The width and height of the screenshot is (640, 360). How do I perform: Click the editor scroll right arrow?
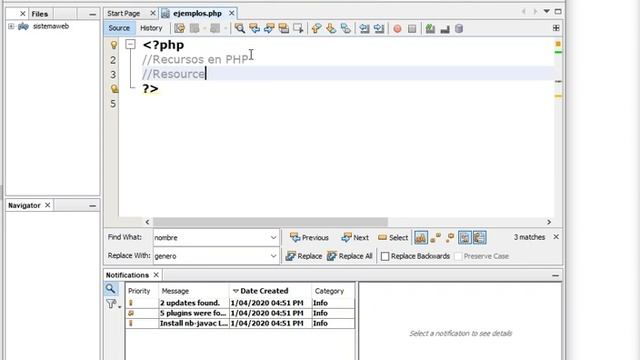pos(549,222)
